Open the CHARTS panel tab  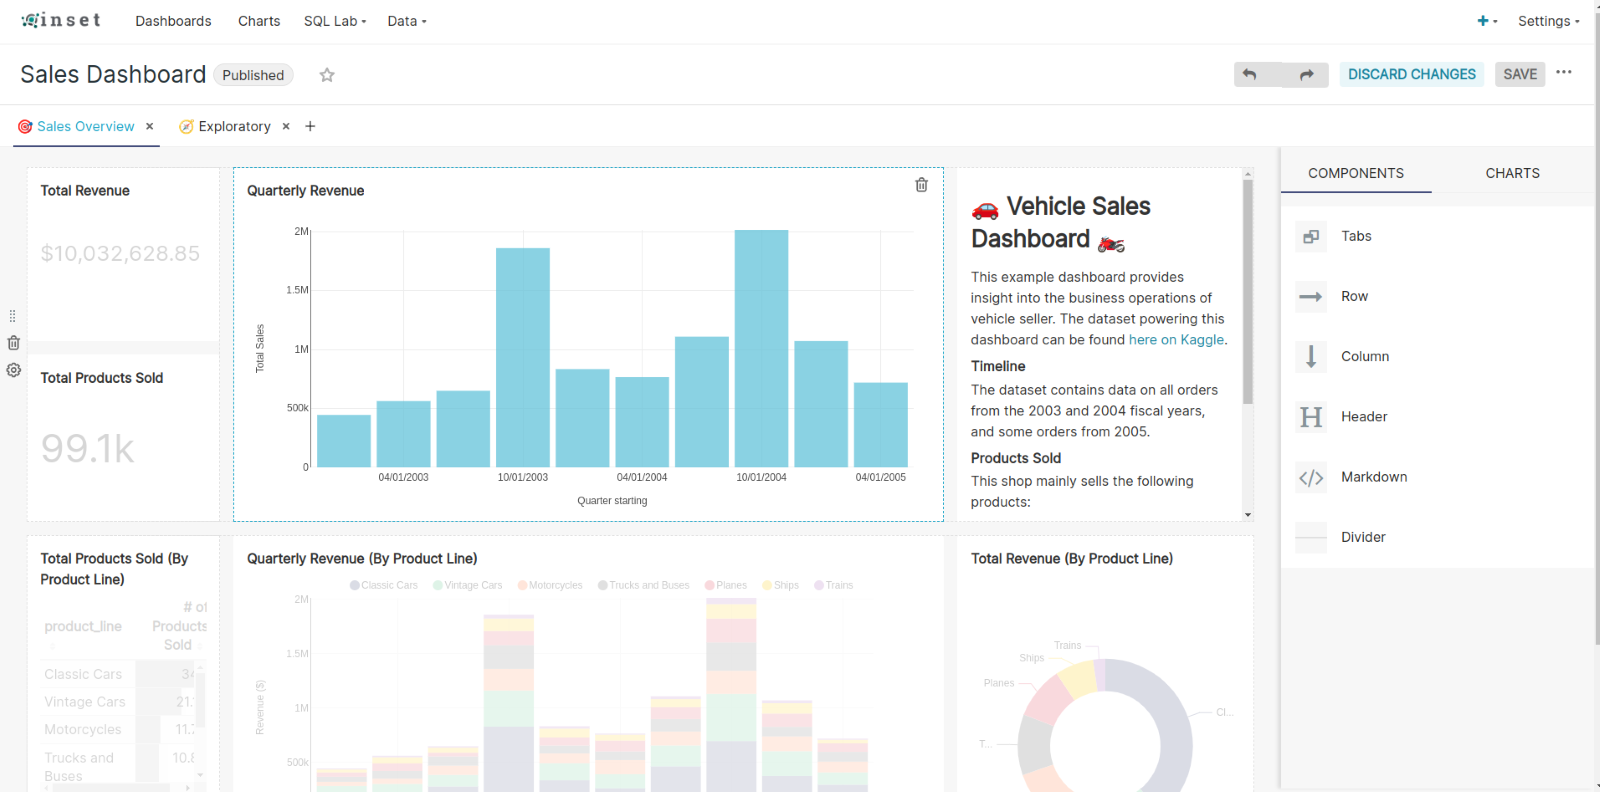coord(1512,173)
